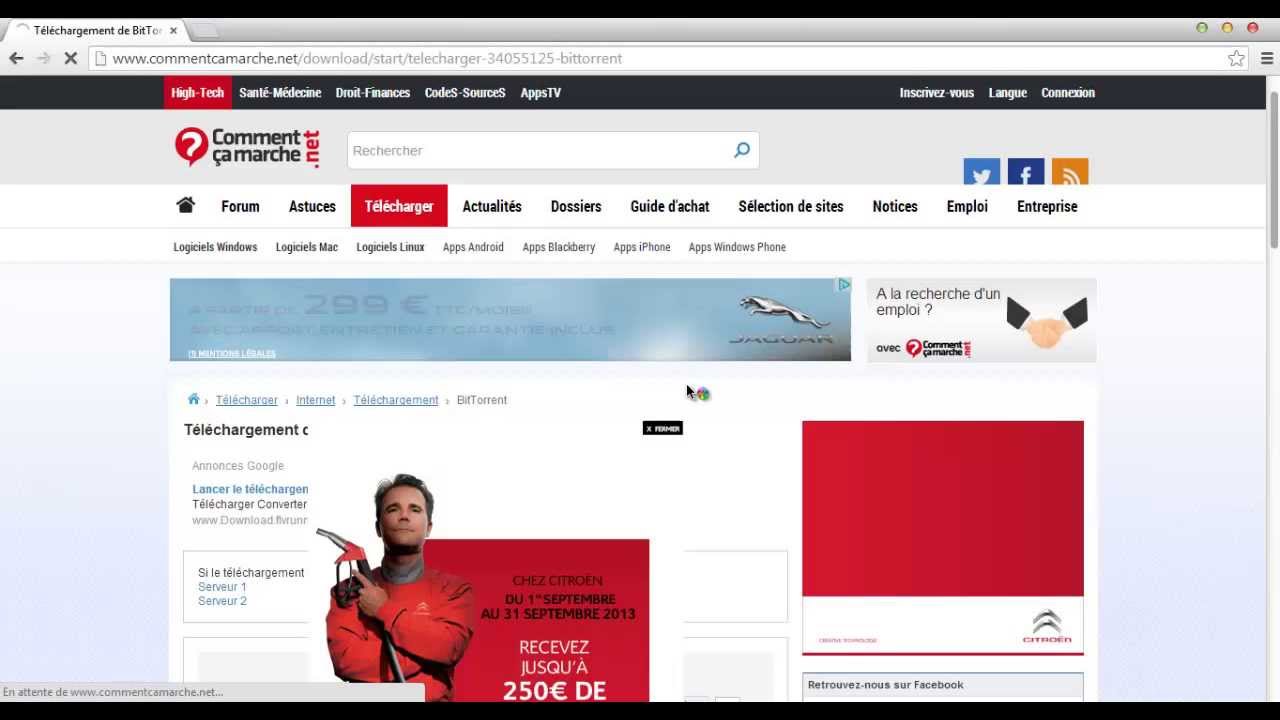Go to site home via house icon

click(x=185, y=205)
